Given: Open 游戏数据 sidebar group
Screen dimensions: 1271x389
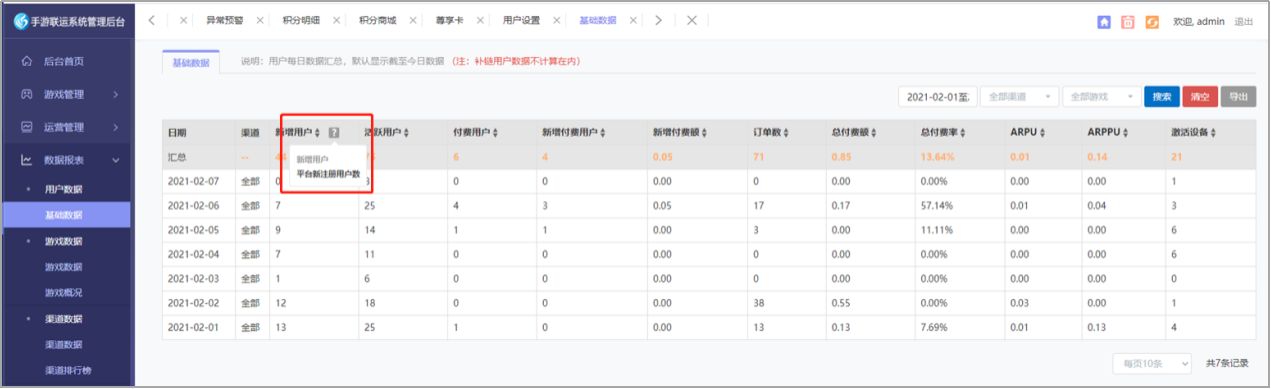Looking at the screenshot, I should (64, 241).
